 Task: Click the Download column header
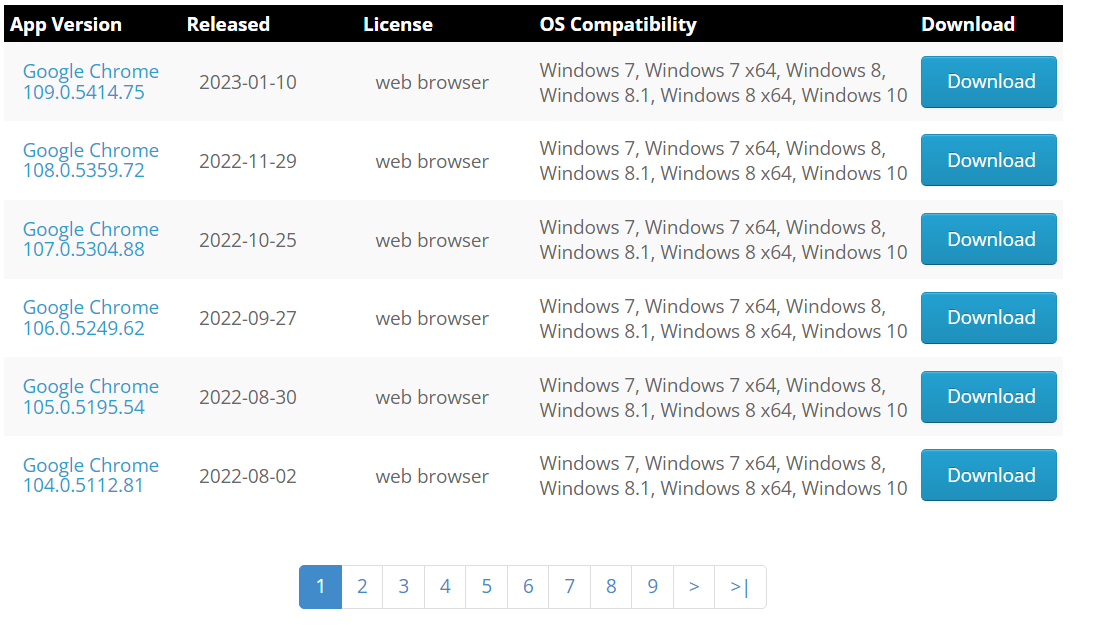click(x=968, y=25)
